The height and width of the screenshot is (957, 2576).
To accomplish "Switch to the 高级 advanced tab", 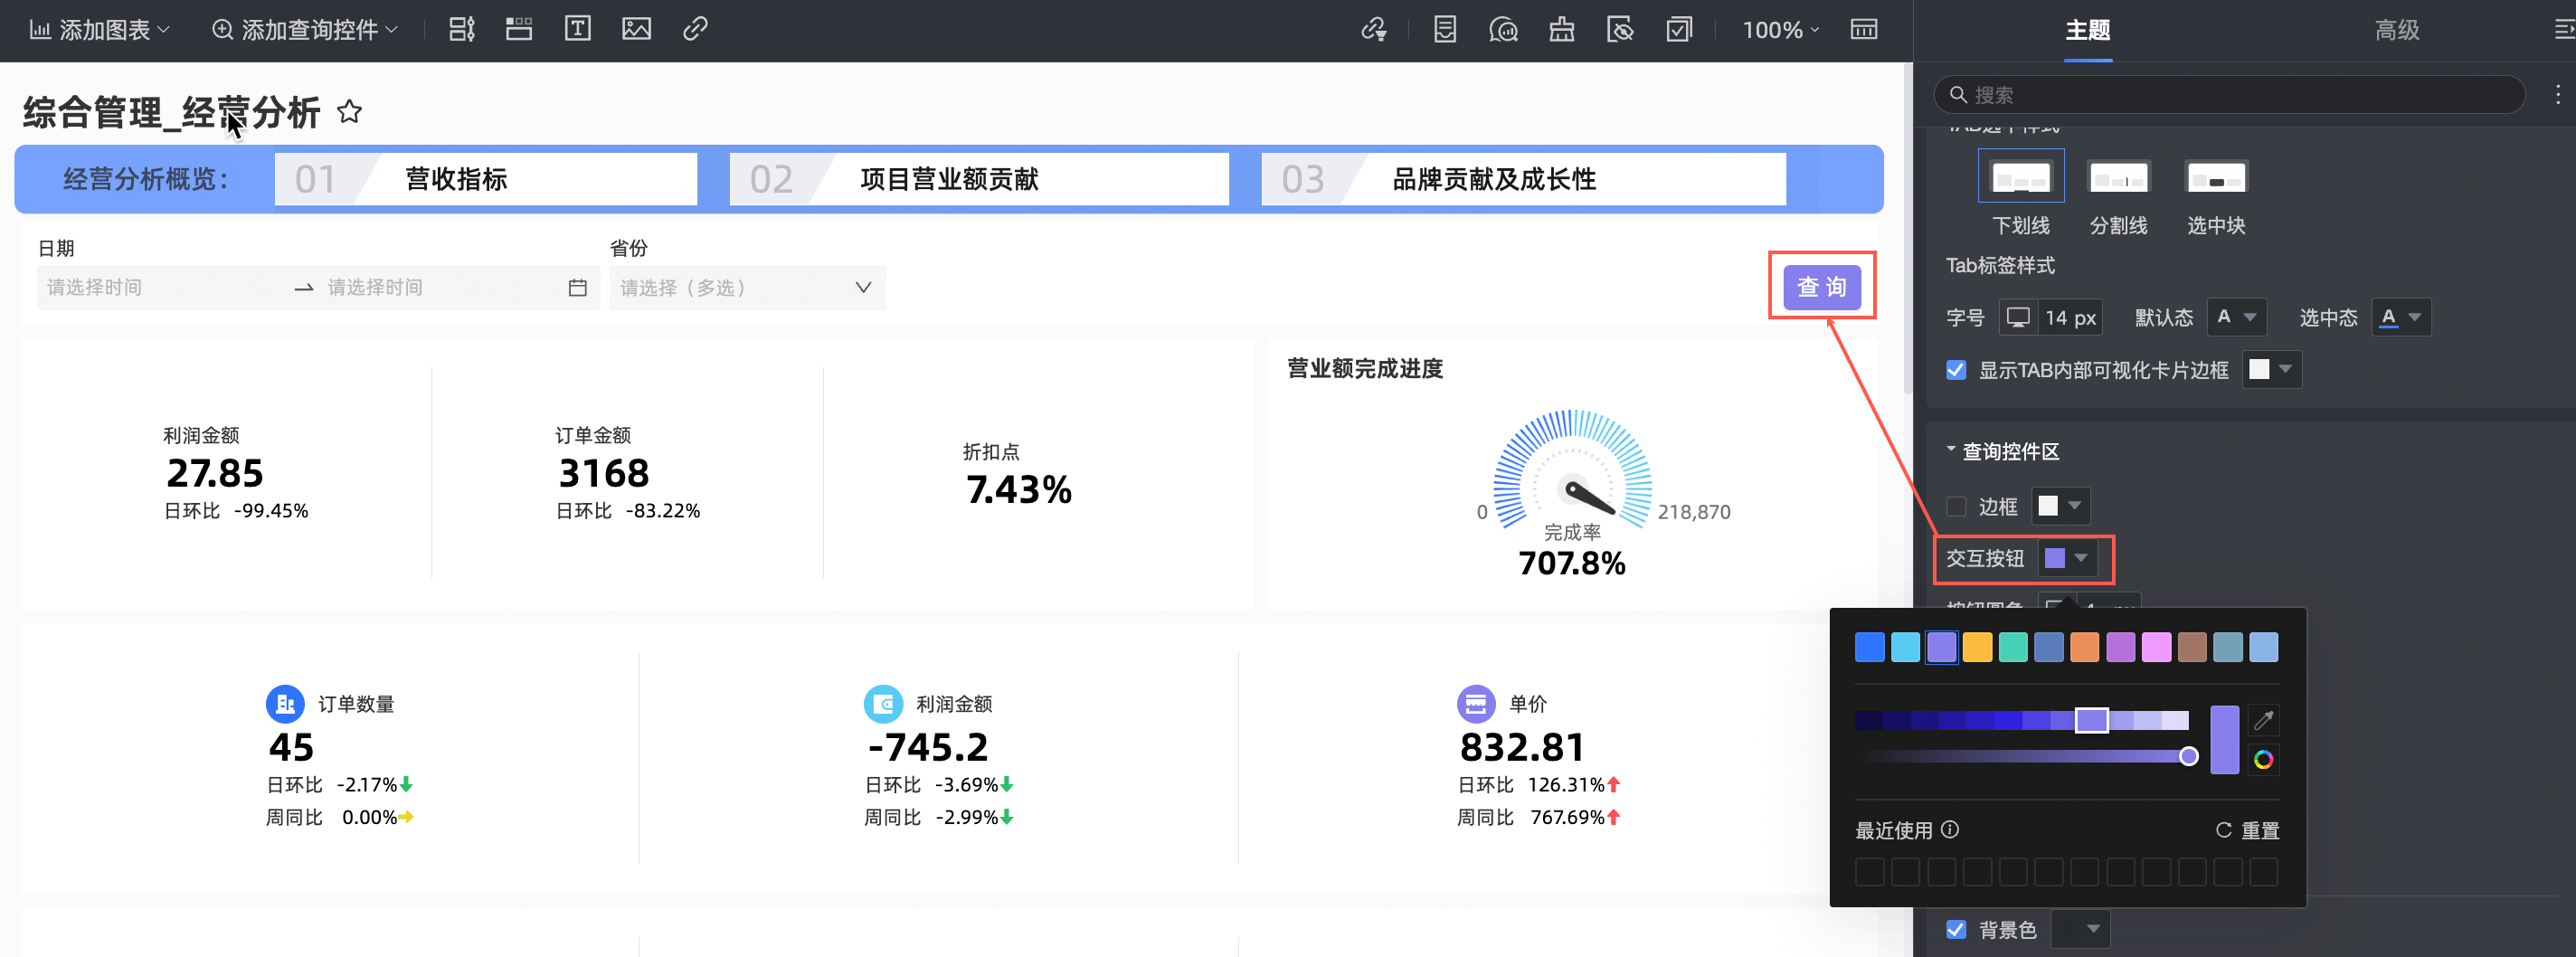I will 2396,31.
